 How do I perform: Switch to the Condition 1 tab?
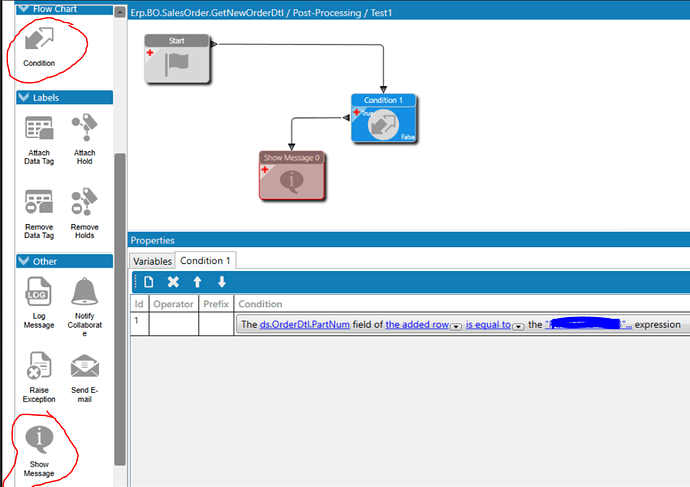[205, 260]
